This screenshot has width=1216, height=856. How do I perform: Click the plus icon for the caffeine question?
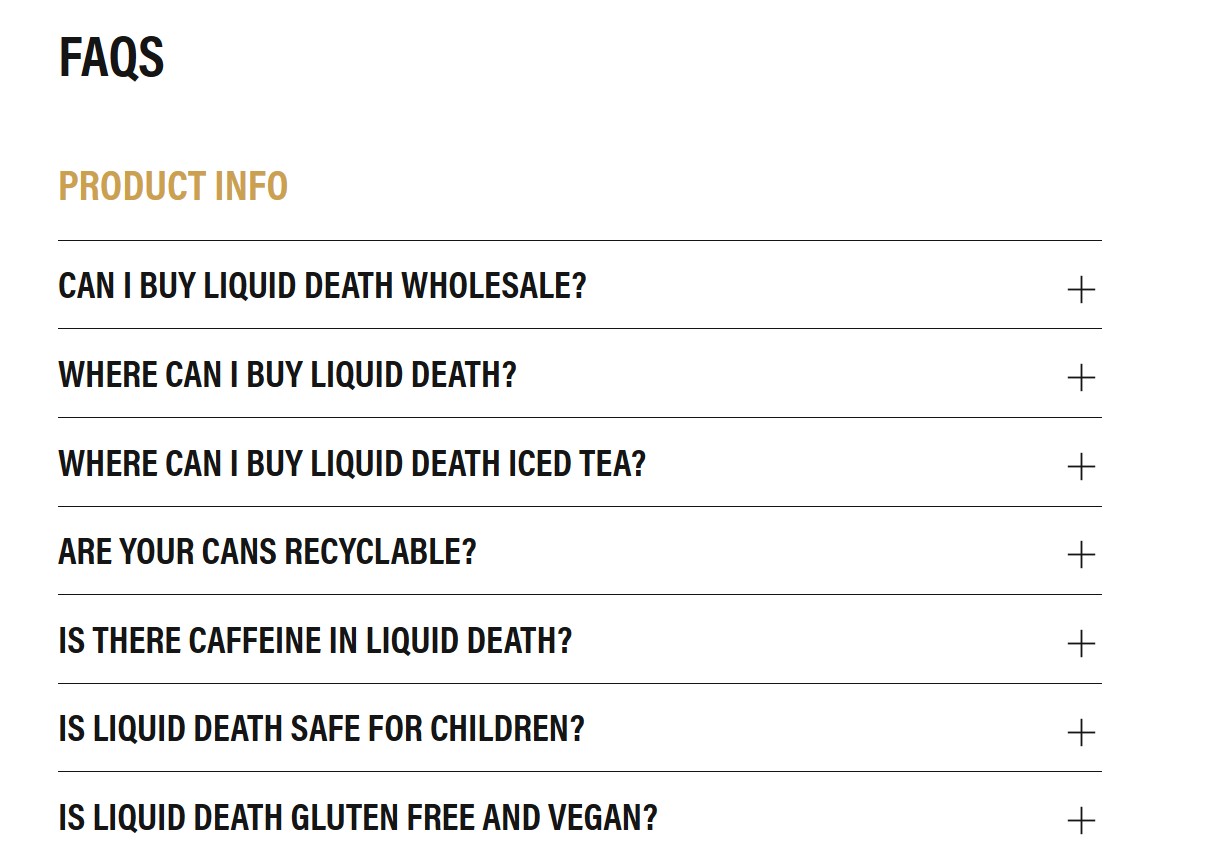tap(1081, 643)
